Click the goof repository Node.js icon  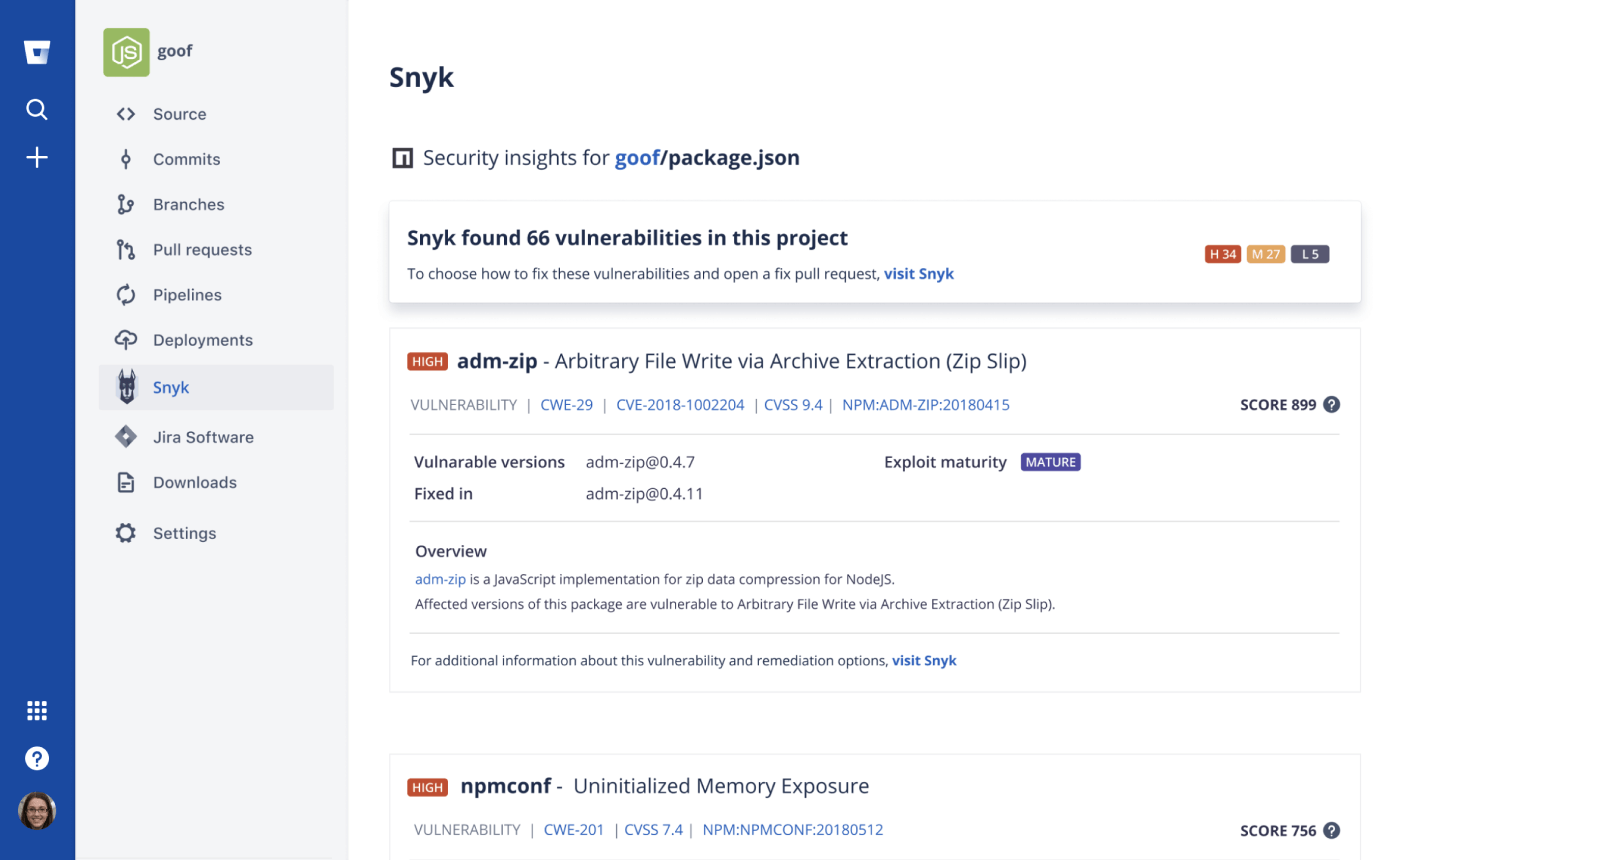[x=126, y=52]
